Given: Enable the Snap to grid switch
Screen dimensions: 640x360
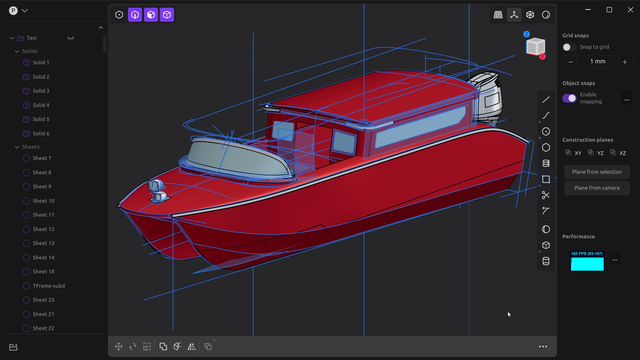Looking at the screenshot, I should (569, 47).
